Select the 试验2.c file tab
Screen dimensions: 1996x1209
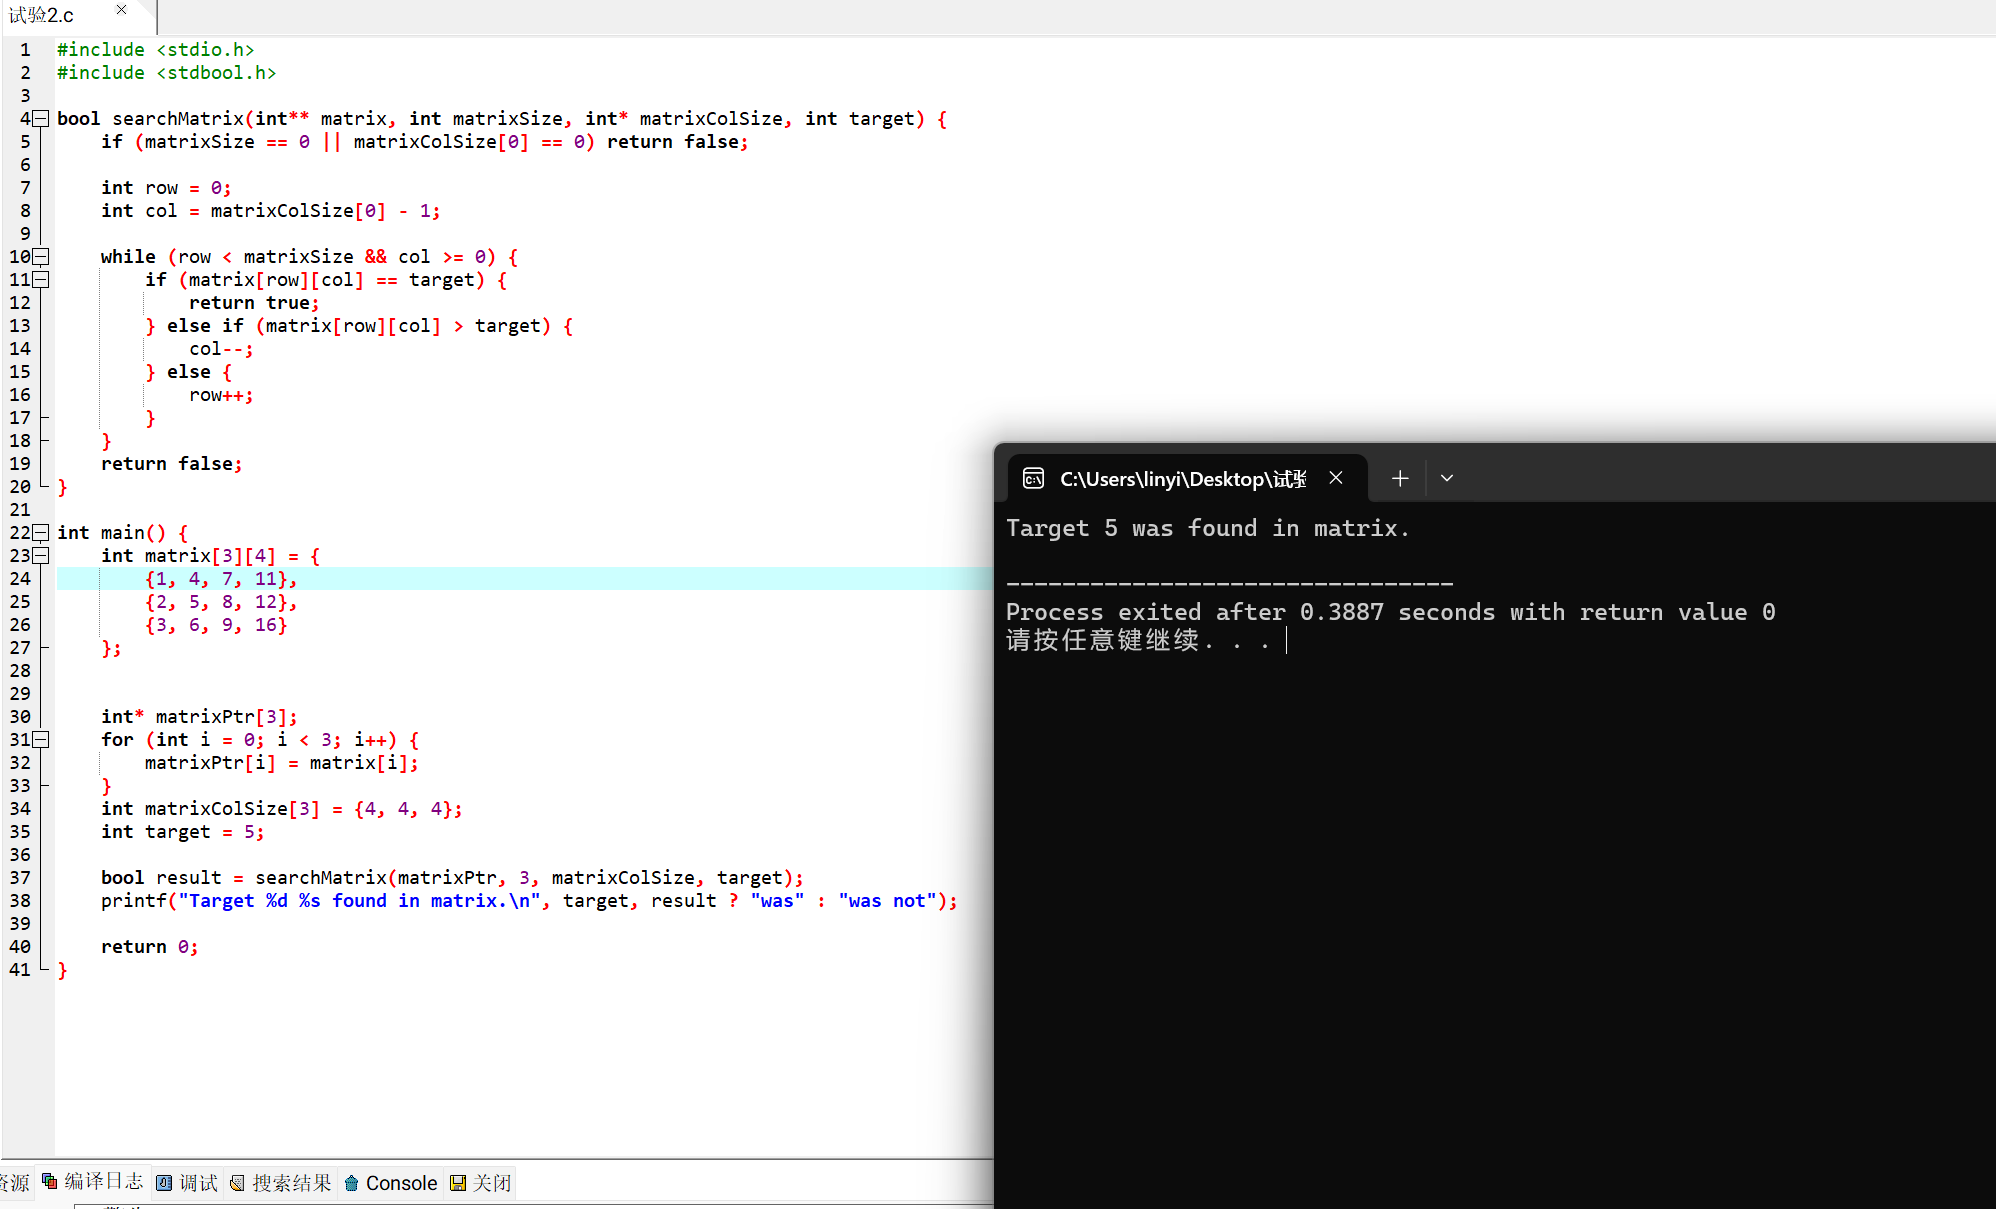coord(42,15)
